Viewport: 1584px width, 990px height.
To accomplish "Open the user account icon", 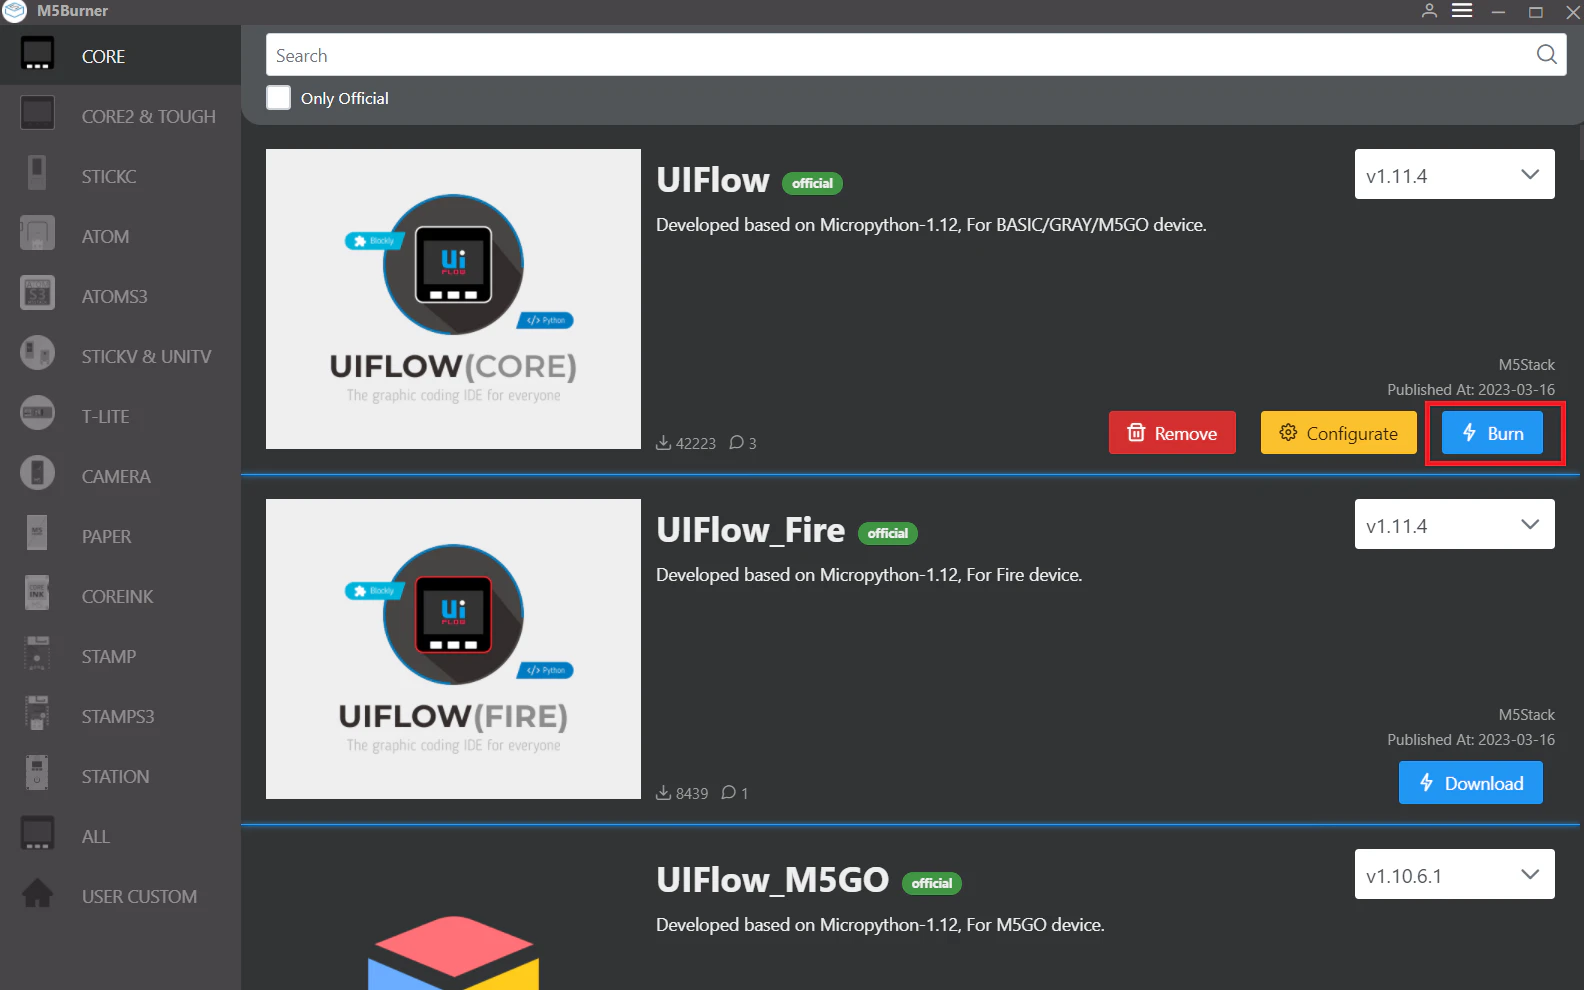I will coord(1429,11).
